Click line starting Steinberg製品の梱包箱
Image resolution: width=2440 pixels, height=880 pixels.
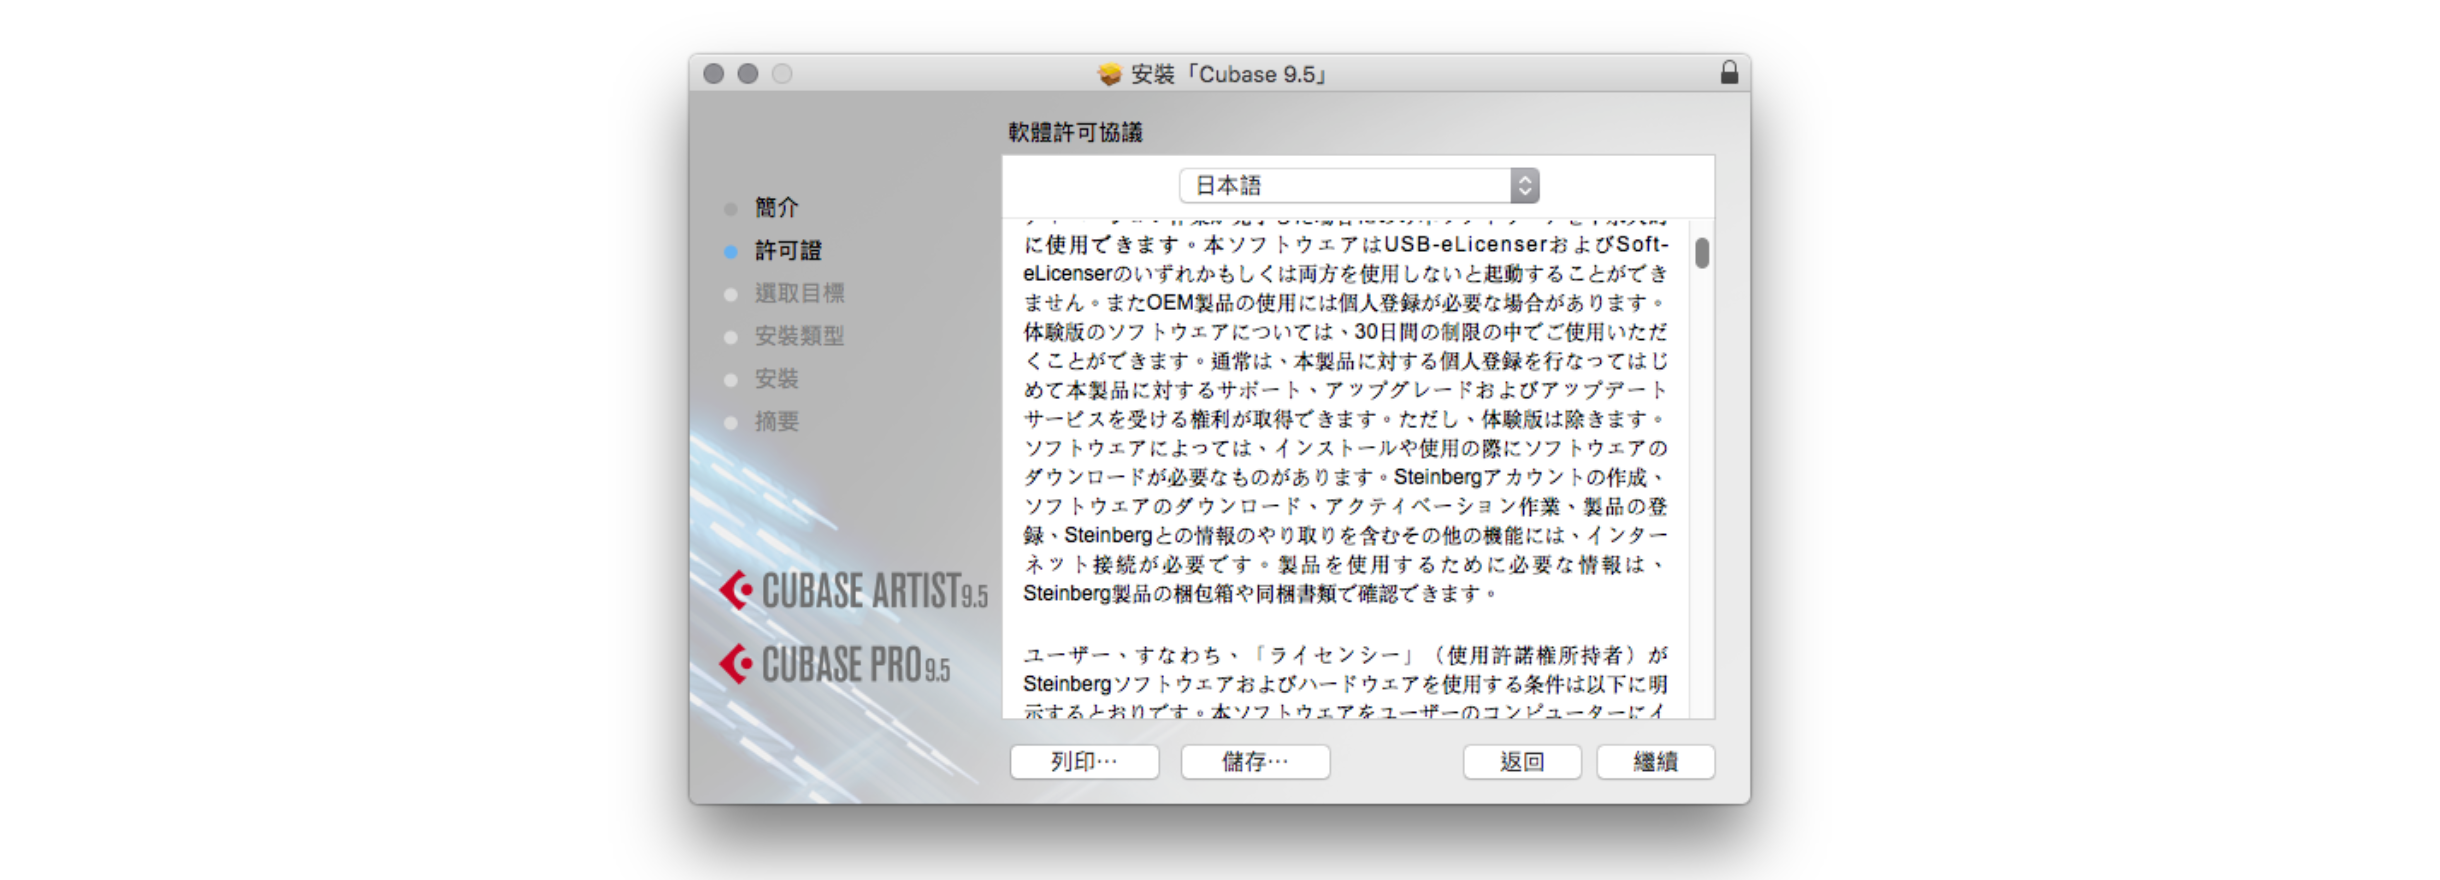(1260, 594)
